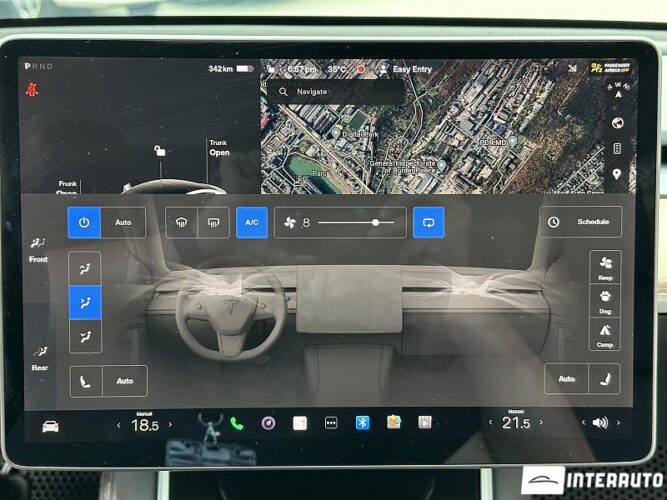This screenshot has width=667, height=500.
Task: Decrease passenger temperature from 21.5
Action: click(490, 423)
